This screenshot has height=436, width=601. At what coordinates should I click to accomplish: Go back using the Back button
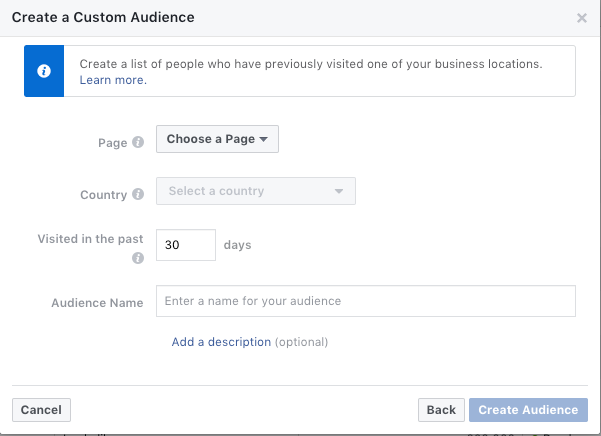pyautogui.click(x=441, y=410)
